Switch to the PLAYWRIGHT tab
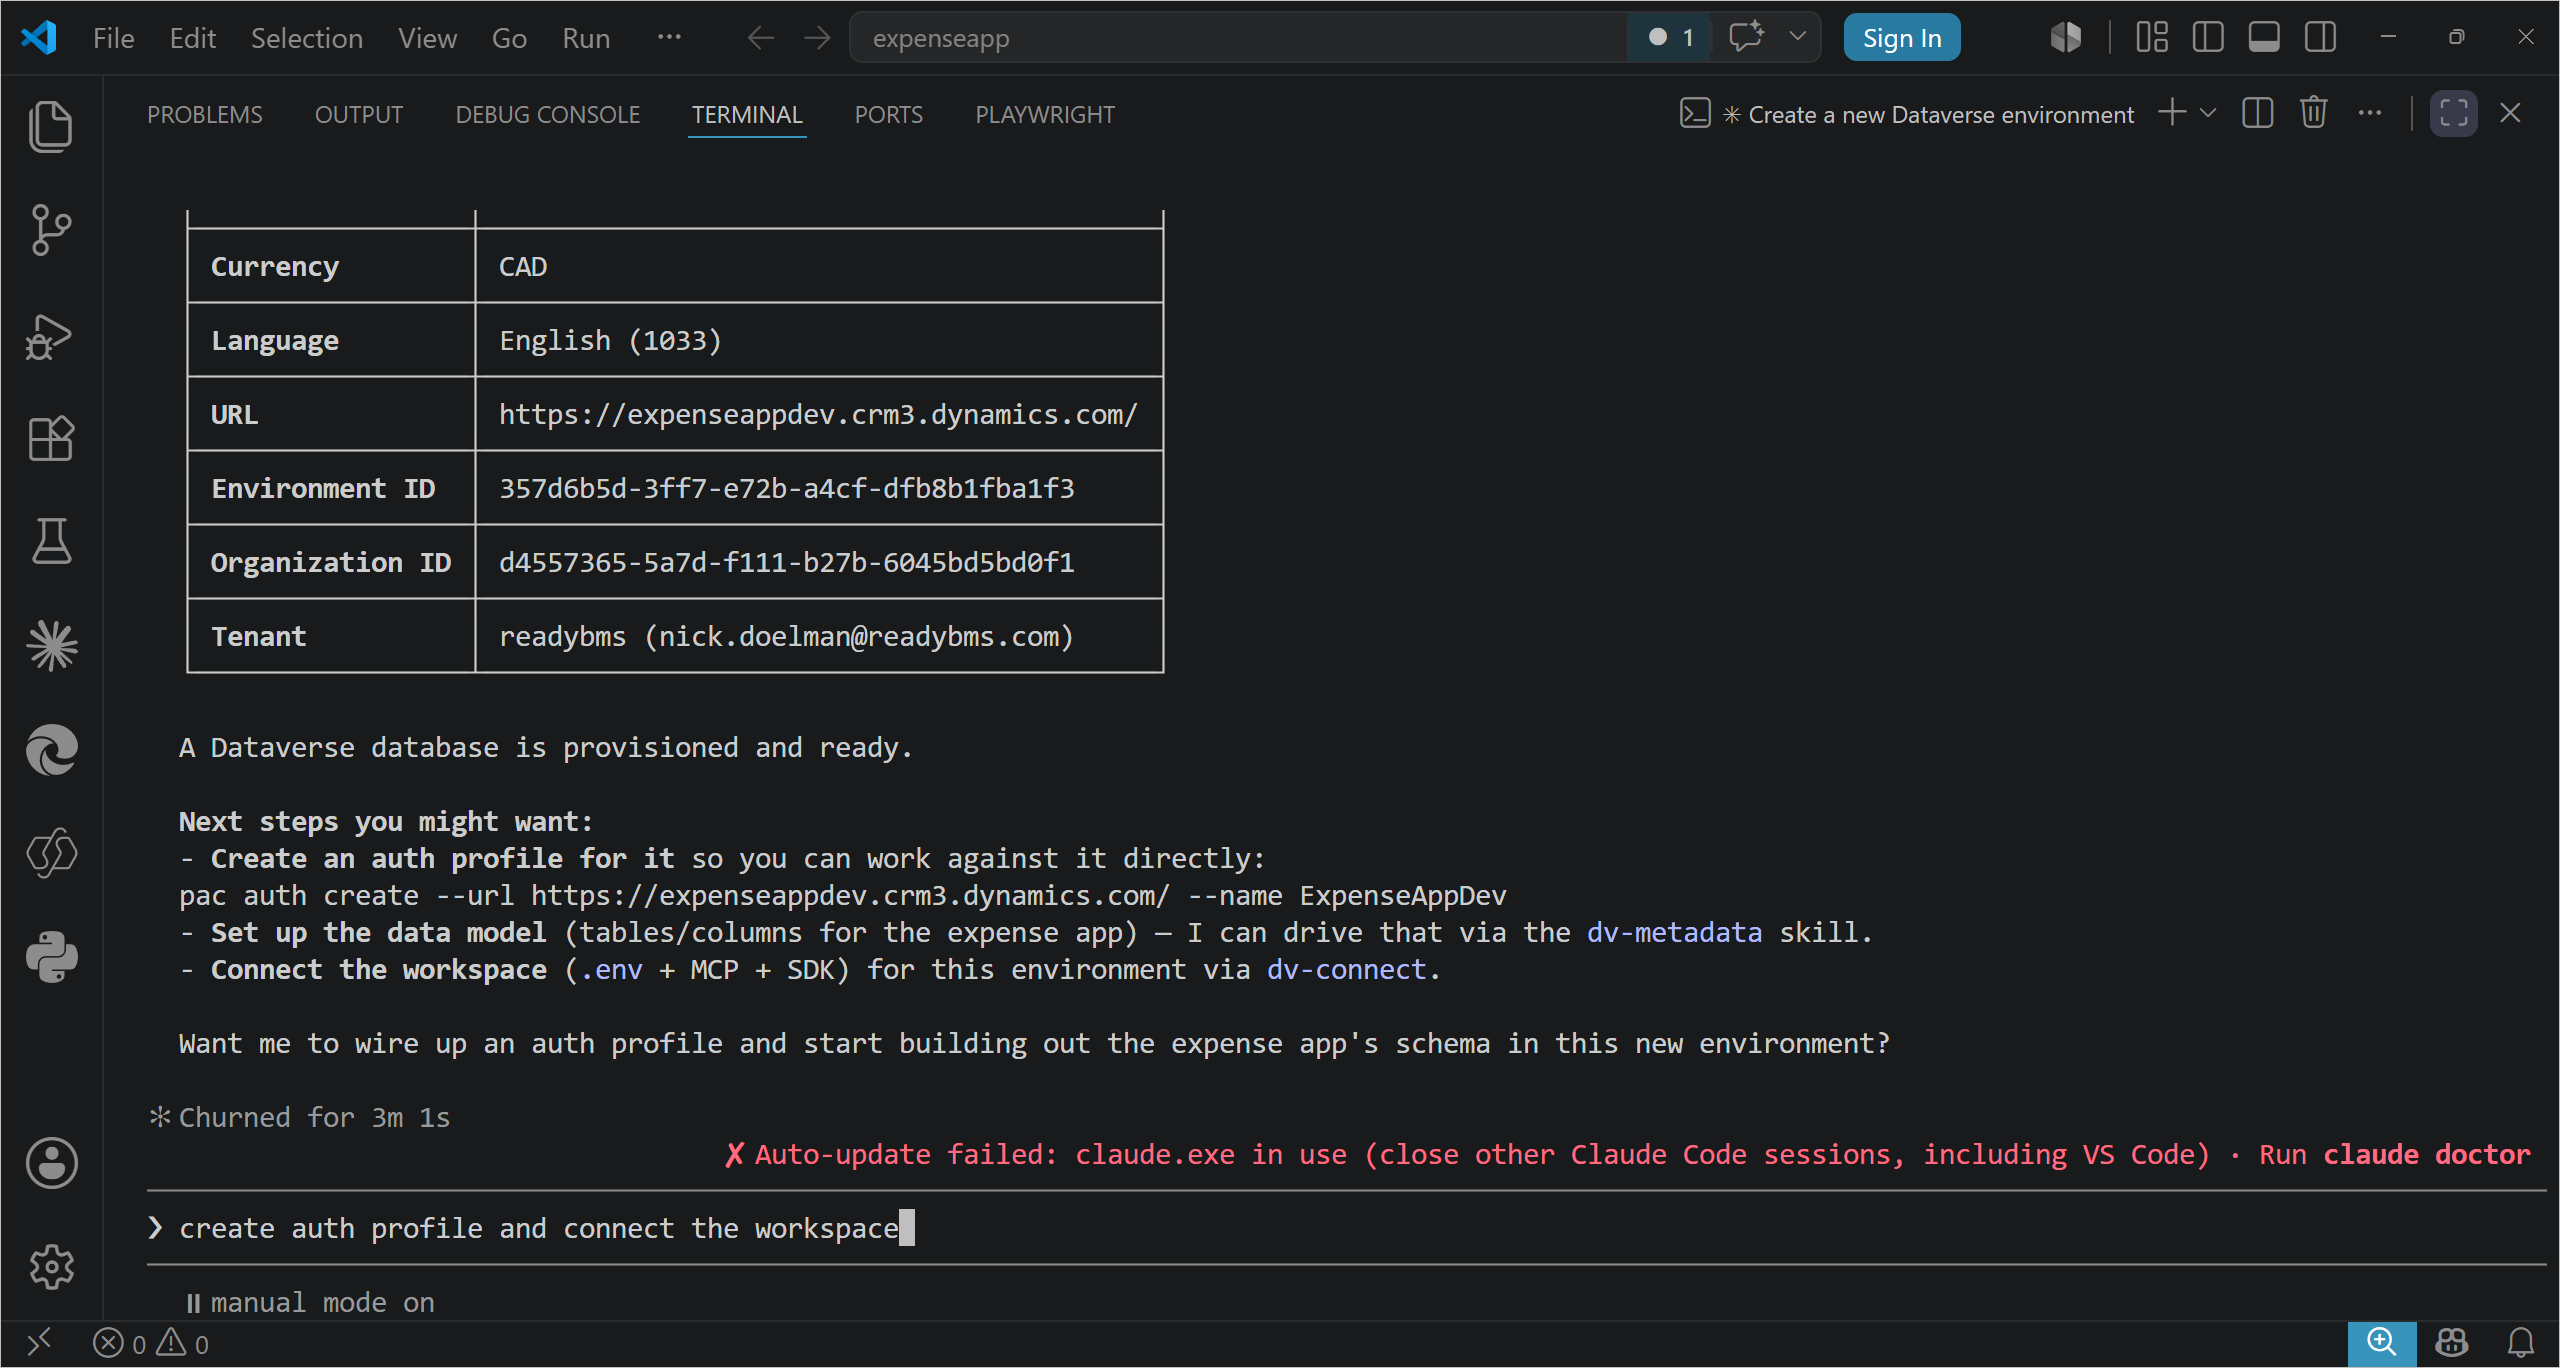Screen dimensions: 2560x1368 click(x=1044, y=115)
